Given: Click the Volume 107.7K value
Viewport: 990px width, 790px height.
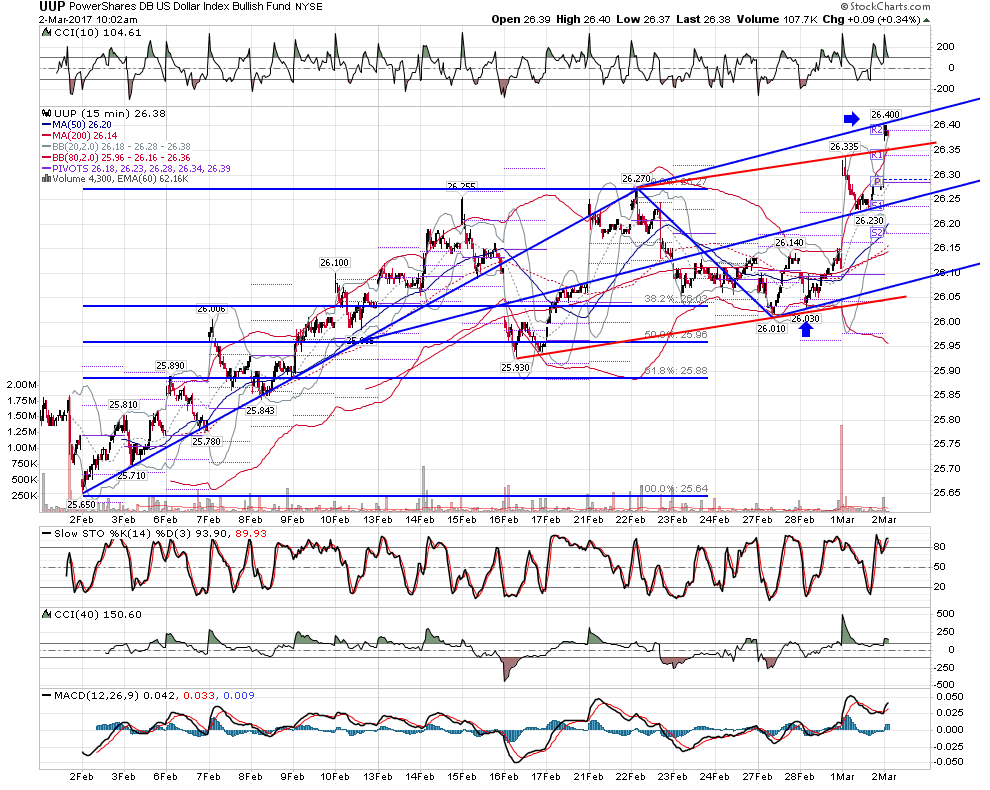Looking at the screenshot, I should click(x=777, y=20).
